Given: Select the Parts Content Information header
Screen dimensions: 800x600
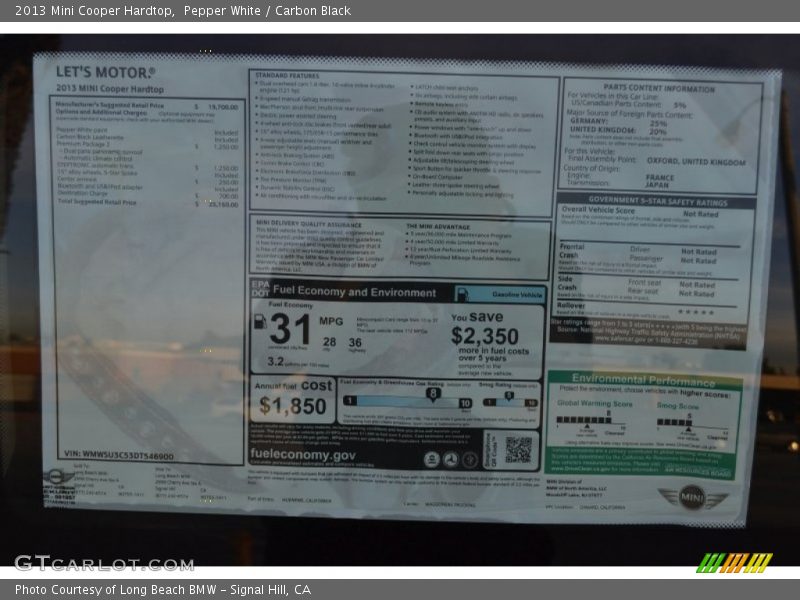Looking at the screenshot, I should 659,88.
